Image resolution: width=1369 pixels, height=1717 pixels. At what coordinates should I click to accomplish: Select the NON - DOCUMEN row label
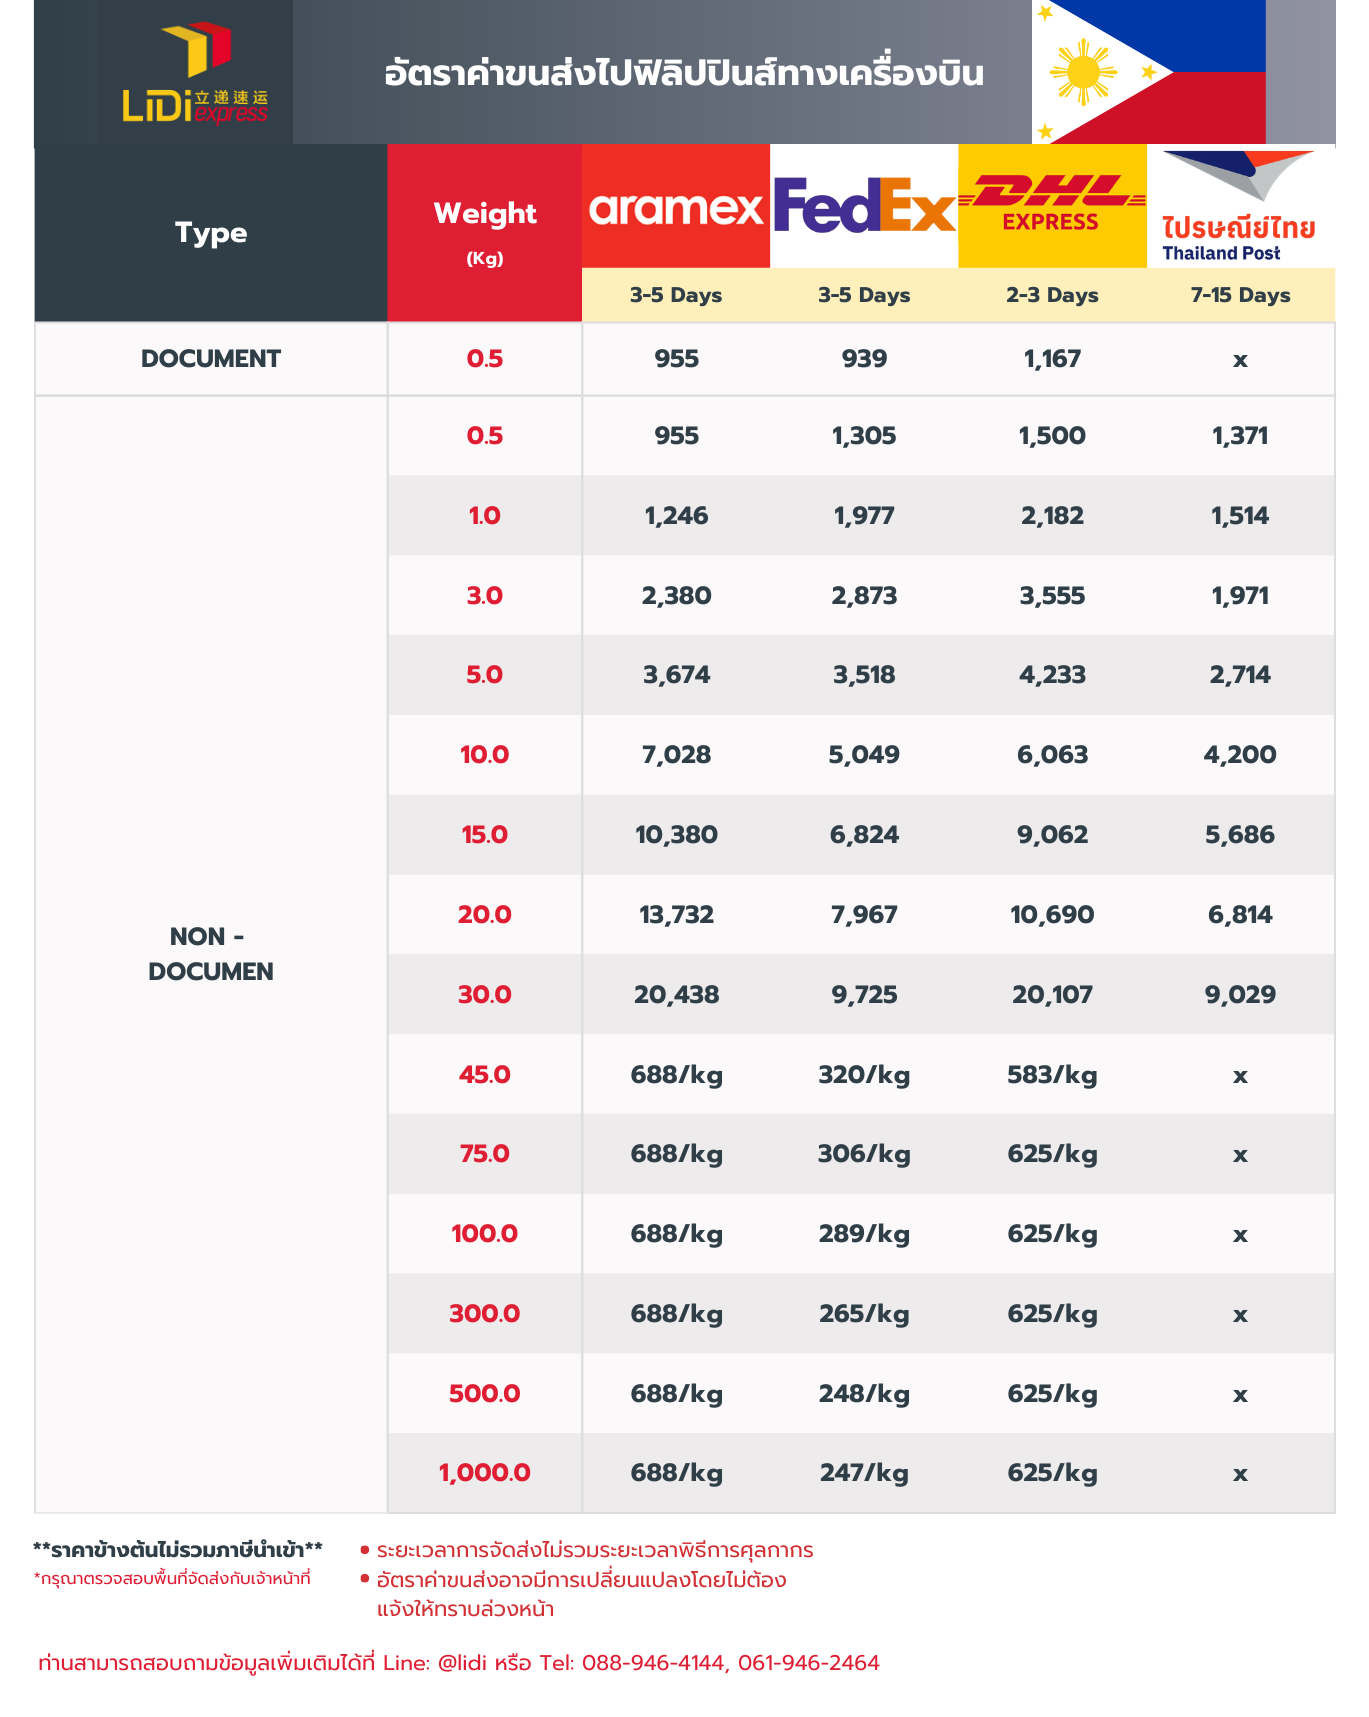pyautogui.click(x=211, y=954)
